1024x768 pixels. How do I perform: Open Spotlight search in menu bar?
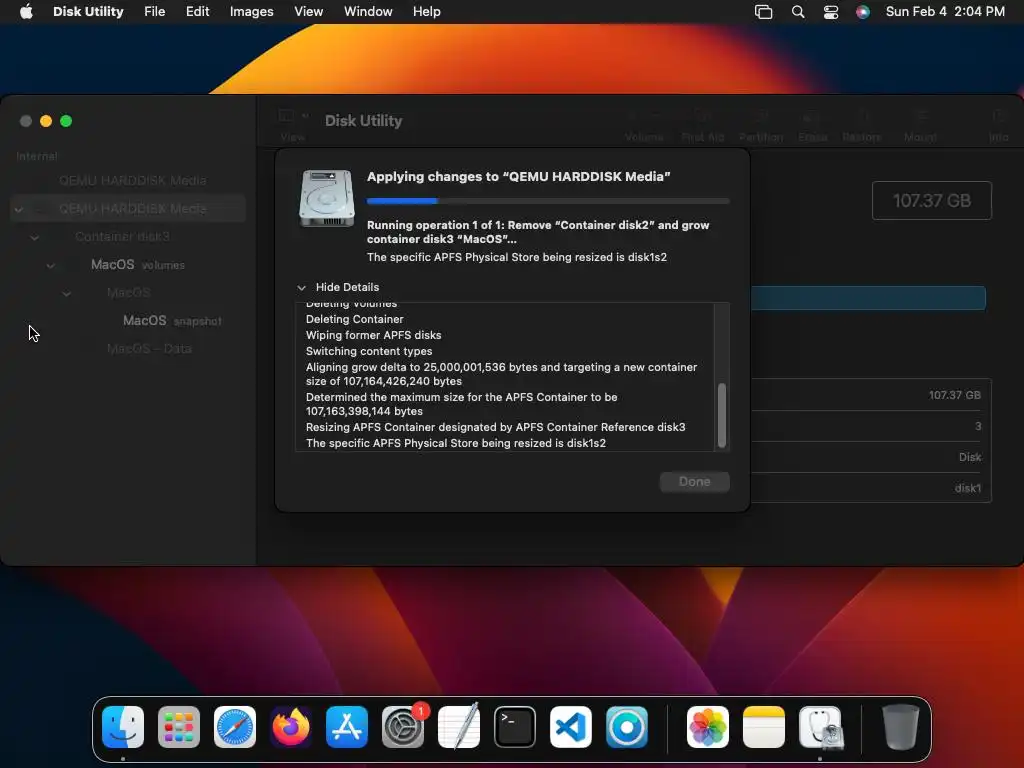[798, 12]
